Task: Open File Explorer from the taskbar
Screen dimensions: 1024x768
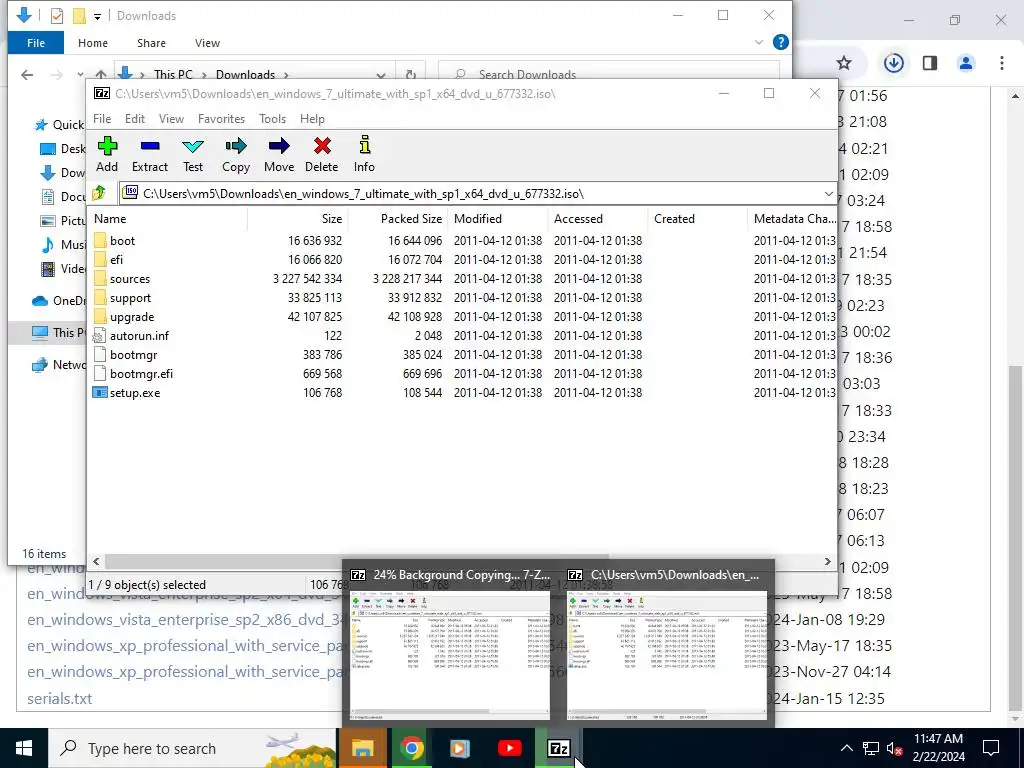Action: (x=362, y=748)
